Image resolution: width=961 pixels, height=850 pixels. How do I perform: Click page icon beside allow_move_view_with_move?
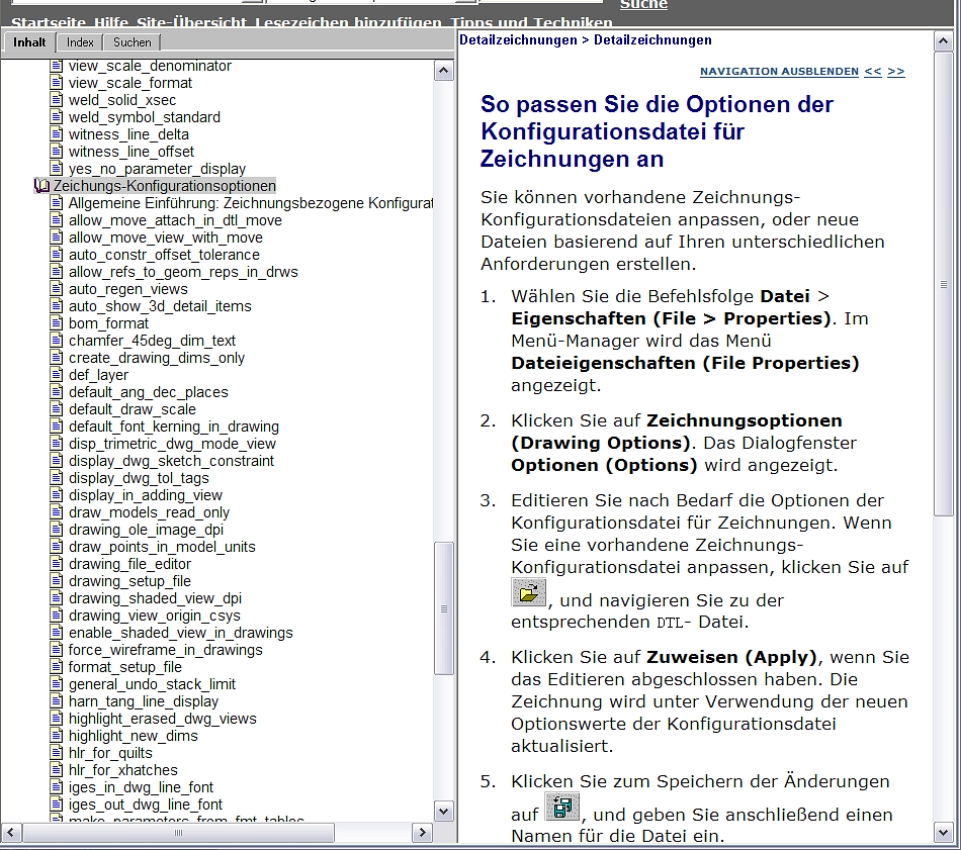pos(56,237)
